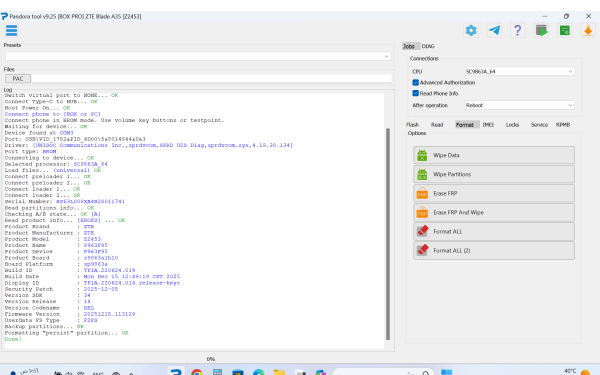Open the hamburger main menu
600x375 pixels.
(x=11, y=30)
